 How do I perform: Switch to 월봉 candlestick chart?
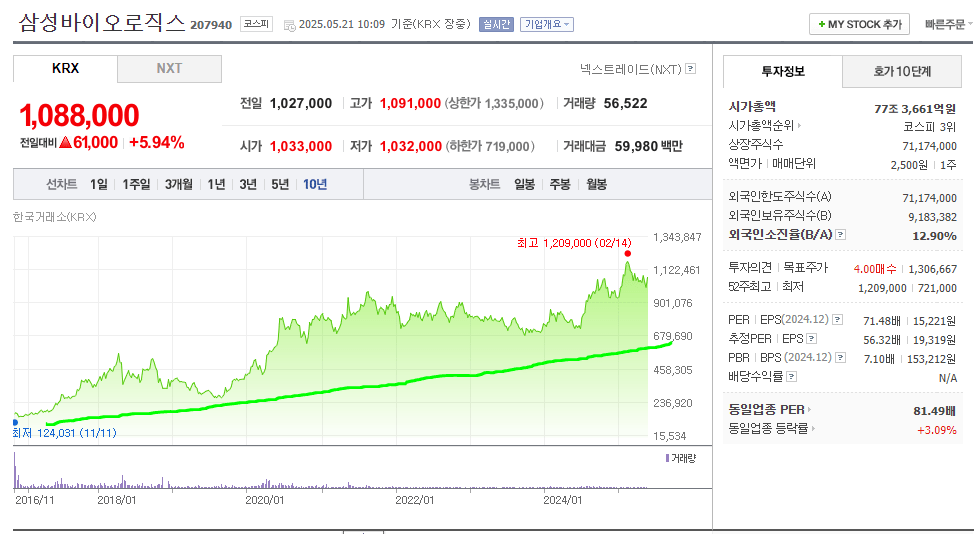596,185
